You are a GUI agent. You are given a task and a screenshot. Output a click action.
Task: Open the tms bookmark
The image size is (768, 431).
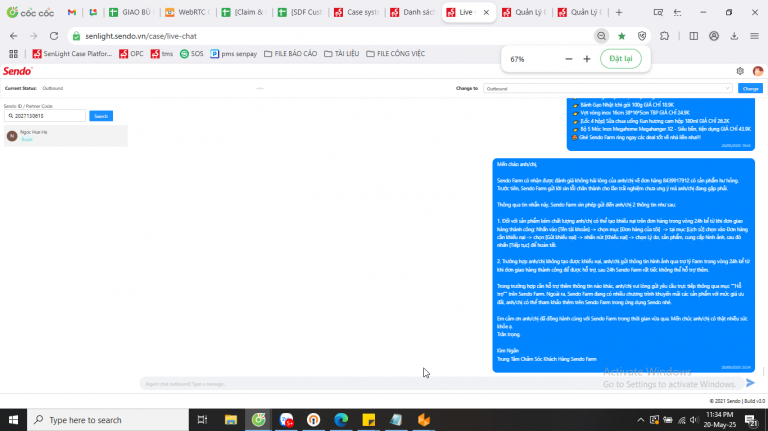(x=162, y=54)
